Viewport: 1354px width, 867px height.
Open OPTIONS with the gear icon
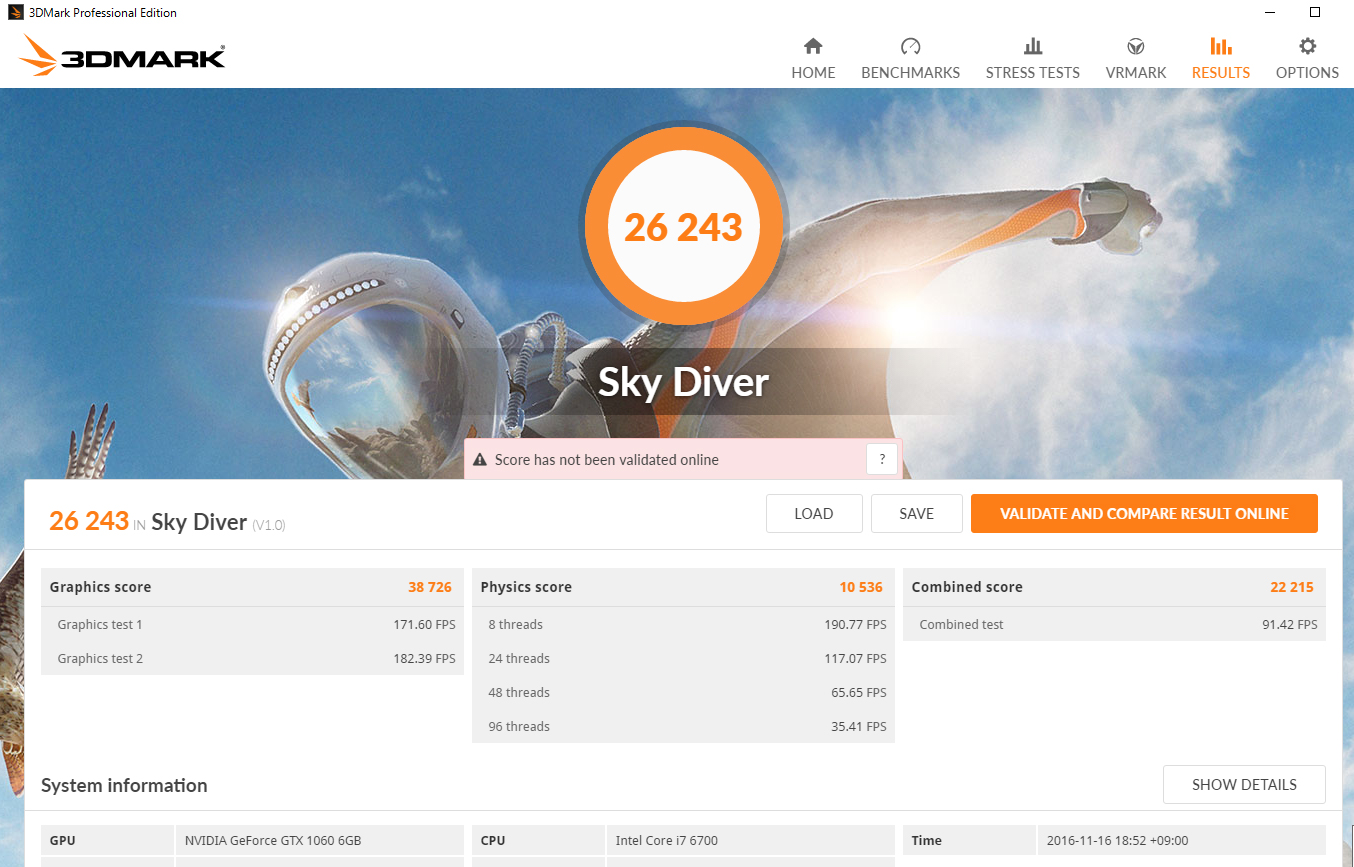[x=1307, y=59]
